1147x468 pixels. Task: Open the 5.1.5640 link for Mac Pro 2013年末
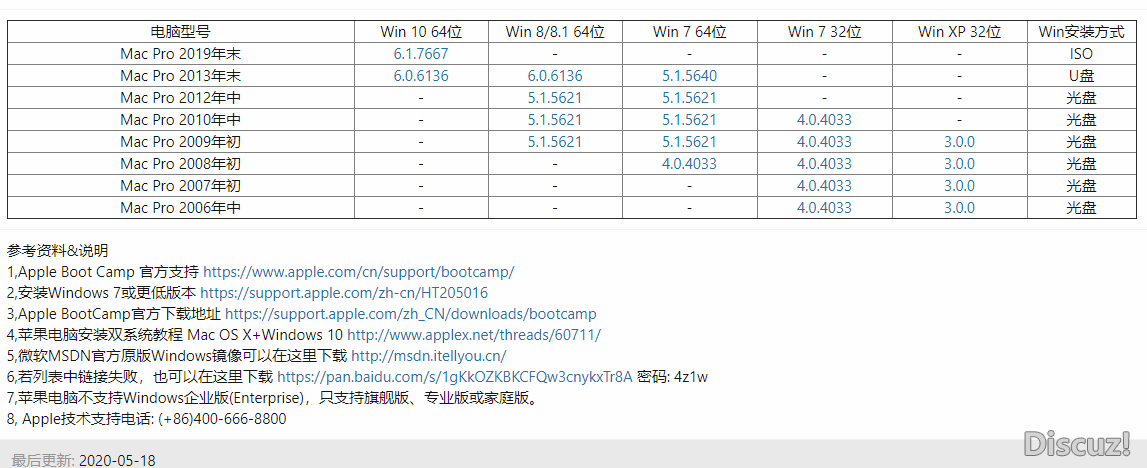click(689, 76)
